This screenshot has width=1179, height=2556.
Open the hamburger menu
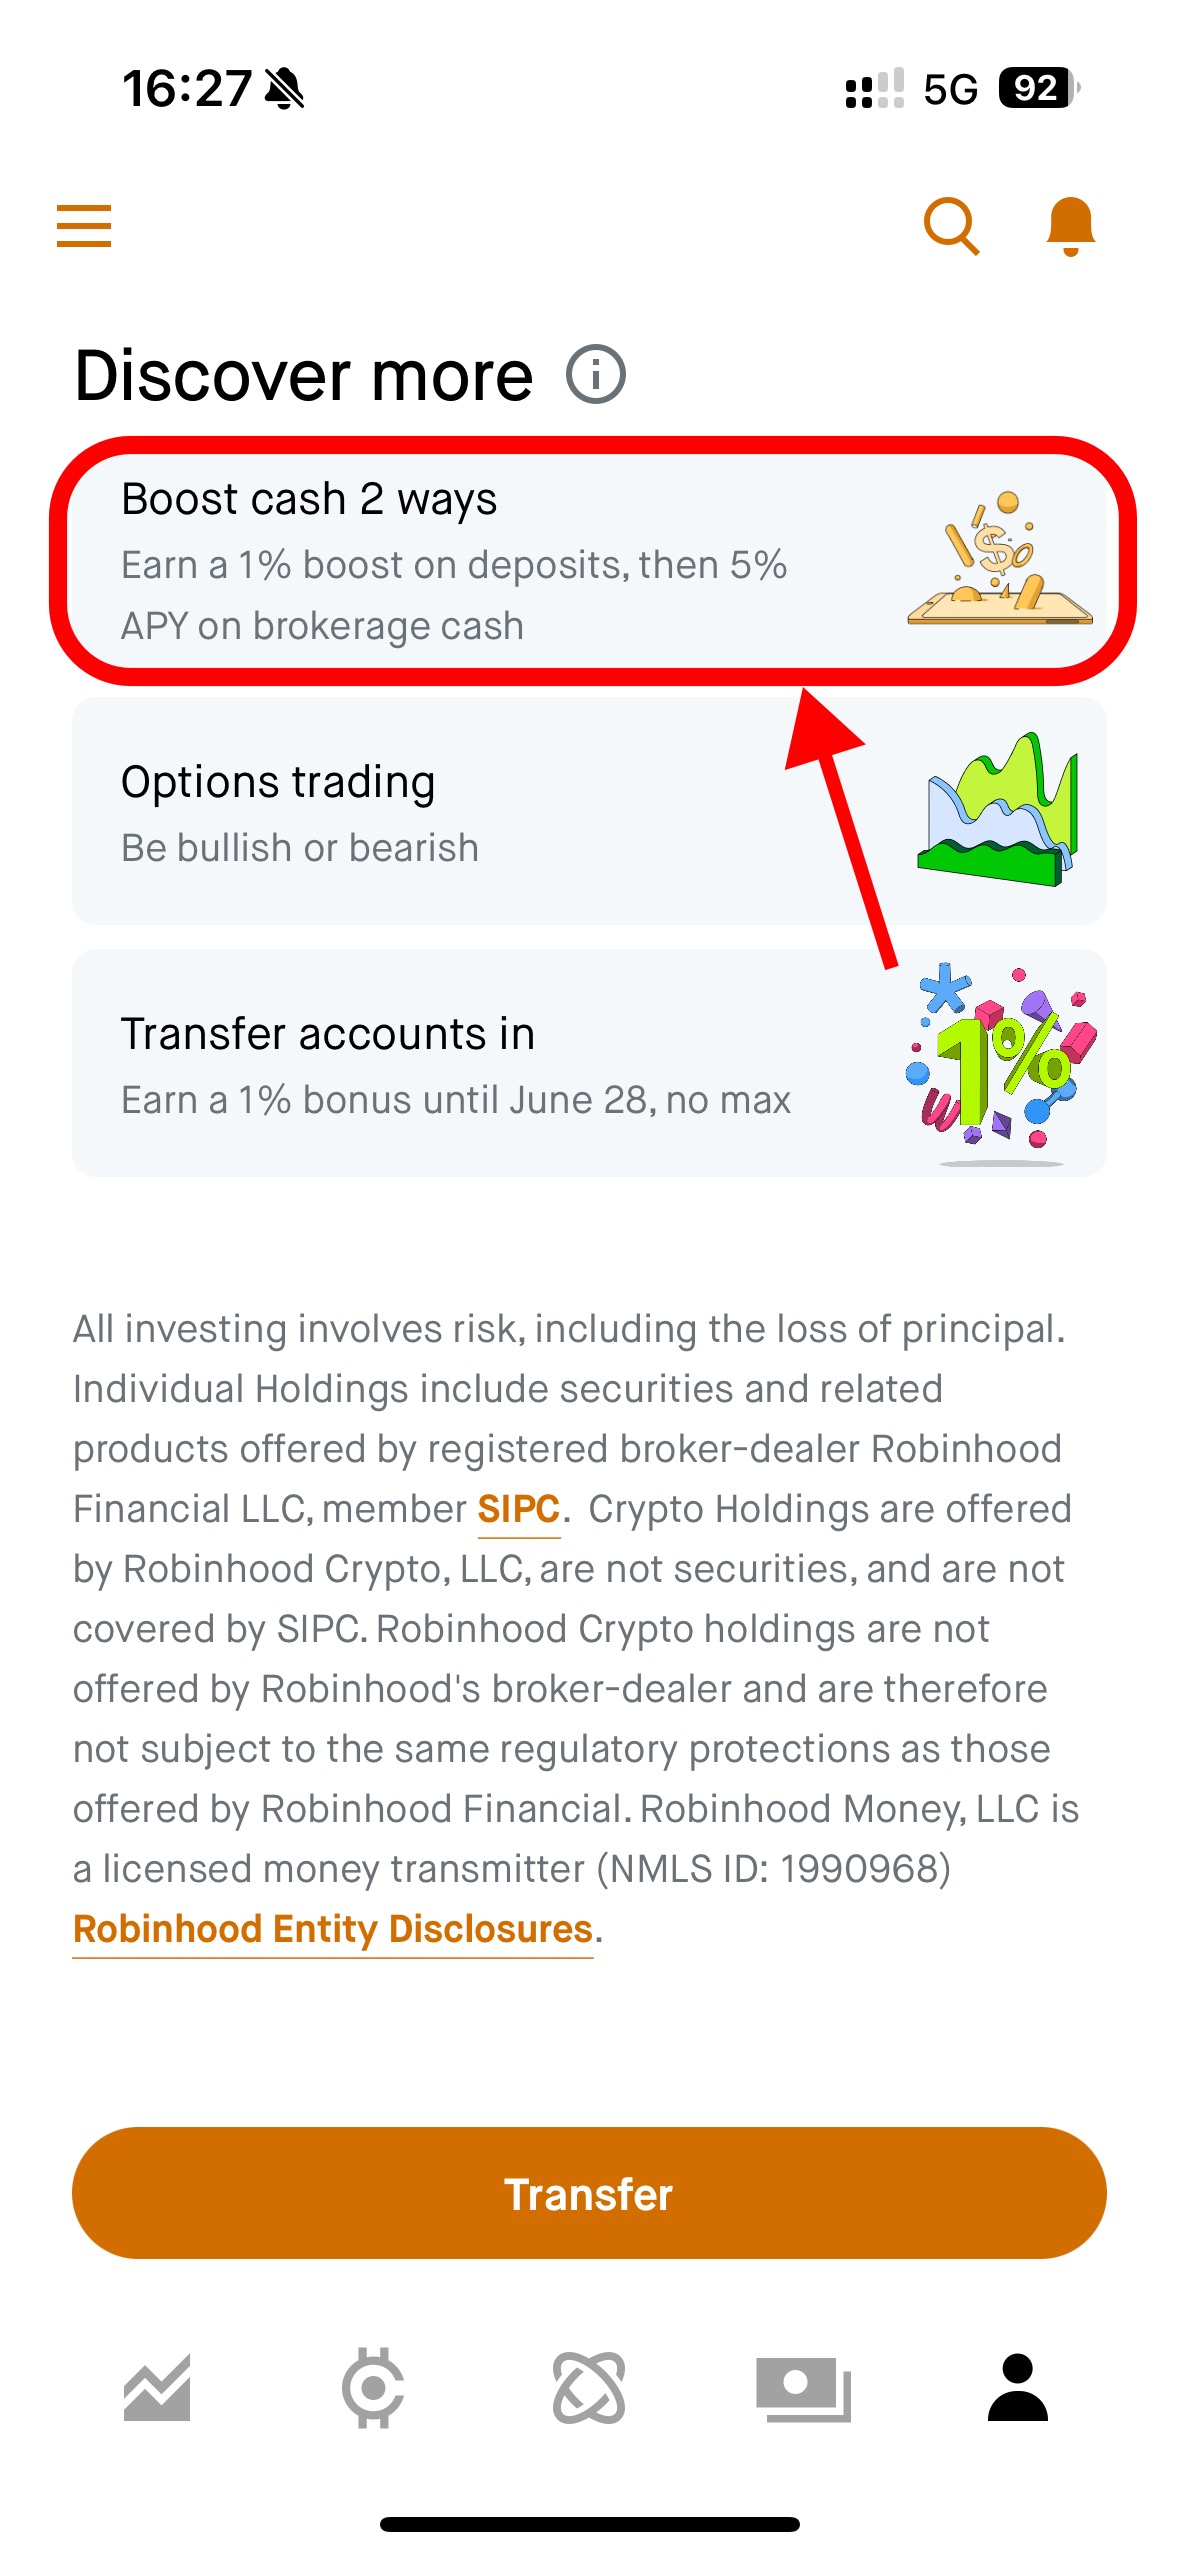[x=84, y=226]
